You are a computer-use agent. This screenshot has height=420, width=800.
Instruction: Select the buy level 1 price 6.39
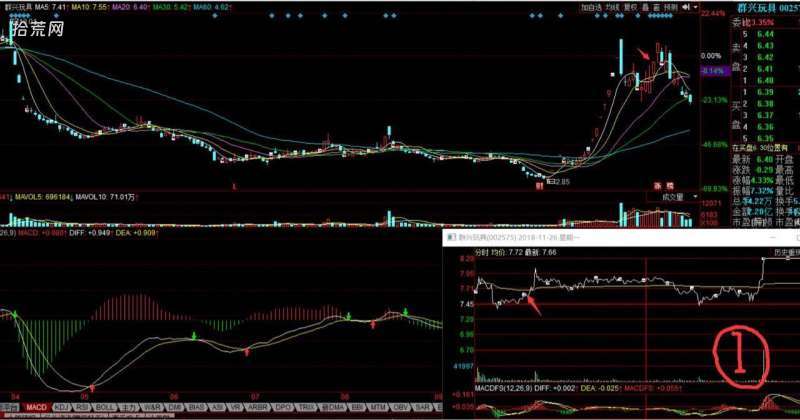765,92
